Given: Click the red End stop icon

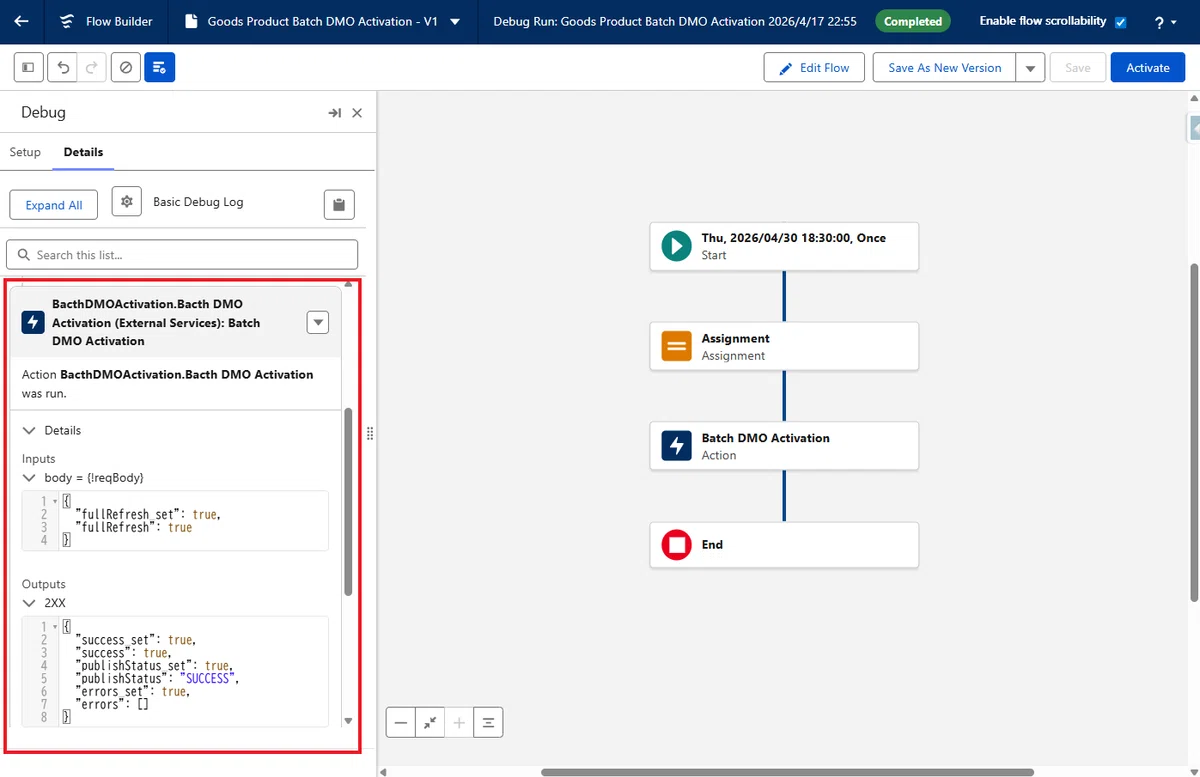Looking at the screenshot, I should (677, 545).
